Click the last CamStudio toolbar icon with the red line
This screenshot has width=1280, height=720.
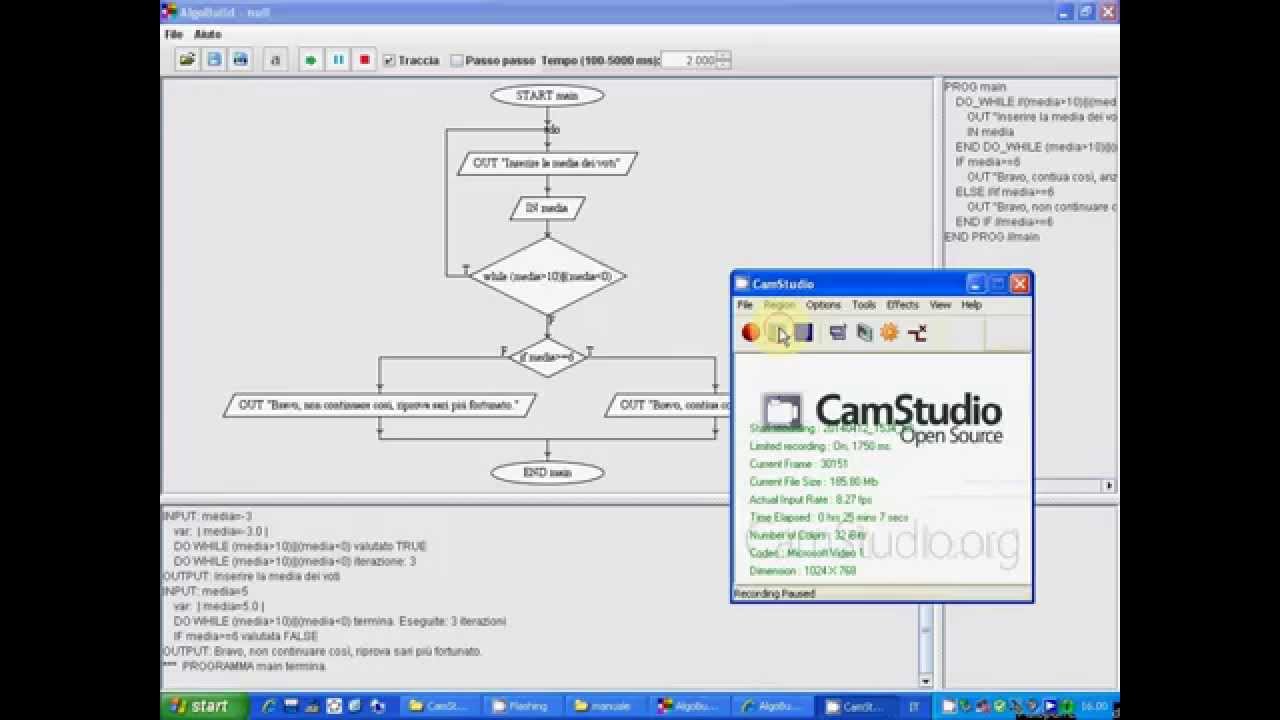(917, 333)
